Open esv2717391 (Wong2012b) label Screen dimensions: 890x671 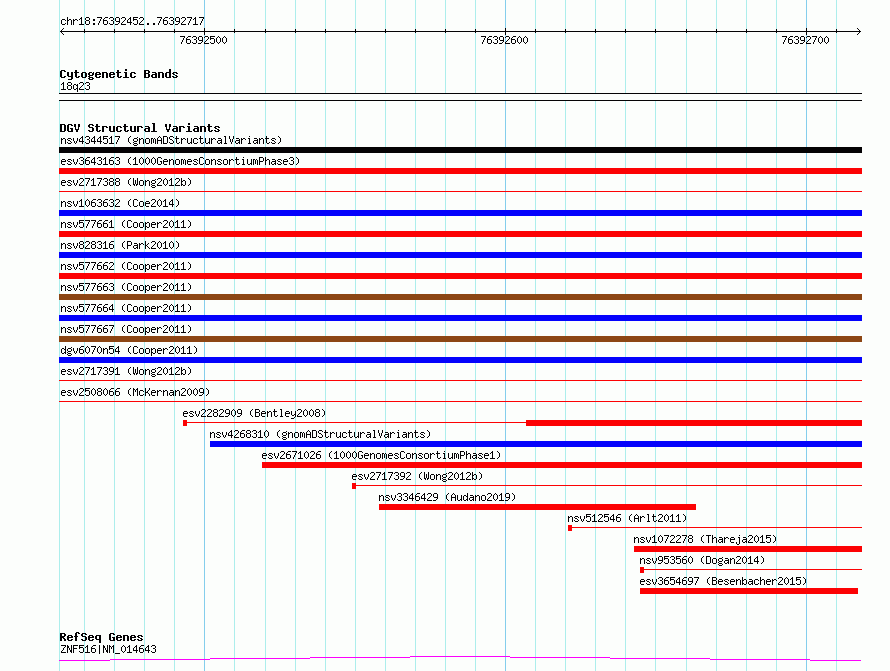coord(126,371)
